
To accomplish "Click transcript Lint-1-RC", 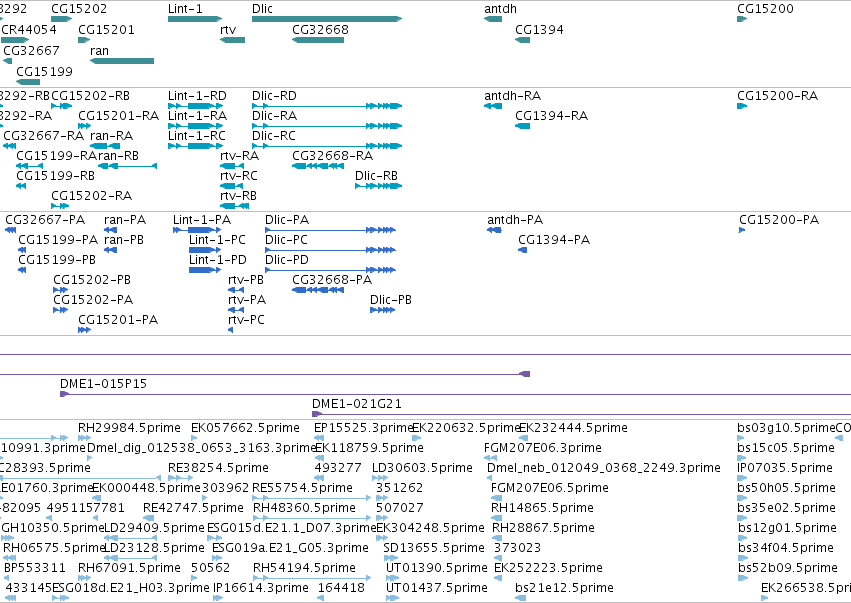I will coord(197,136).
